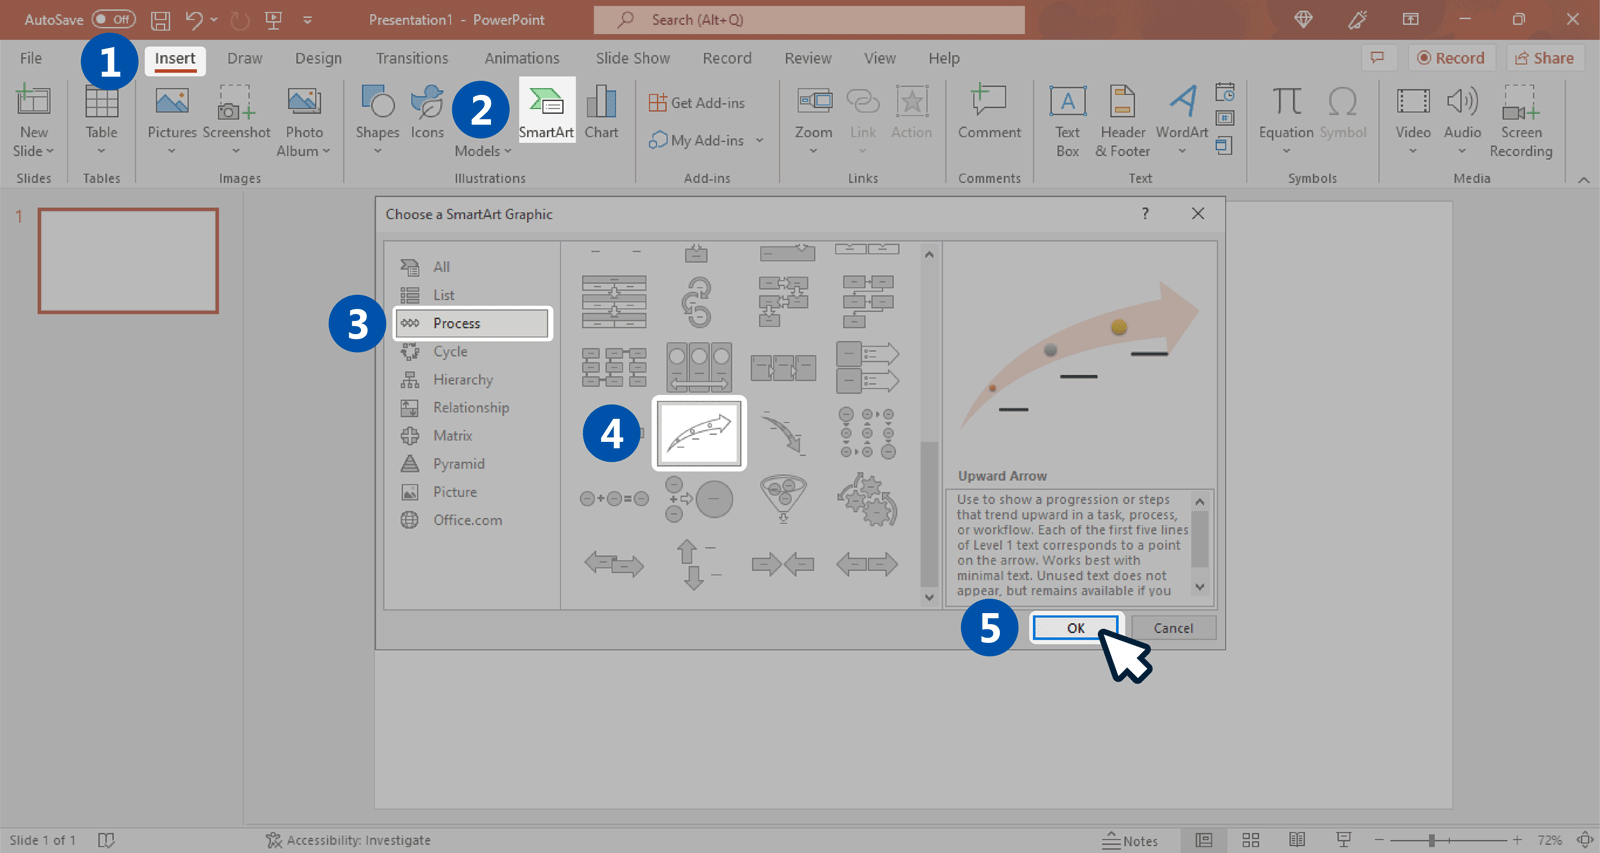Insert Icons from the ribbon
The height and width of the screenshot is (853, 1600).
click(427, 114)
